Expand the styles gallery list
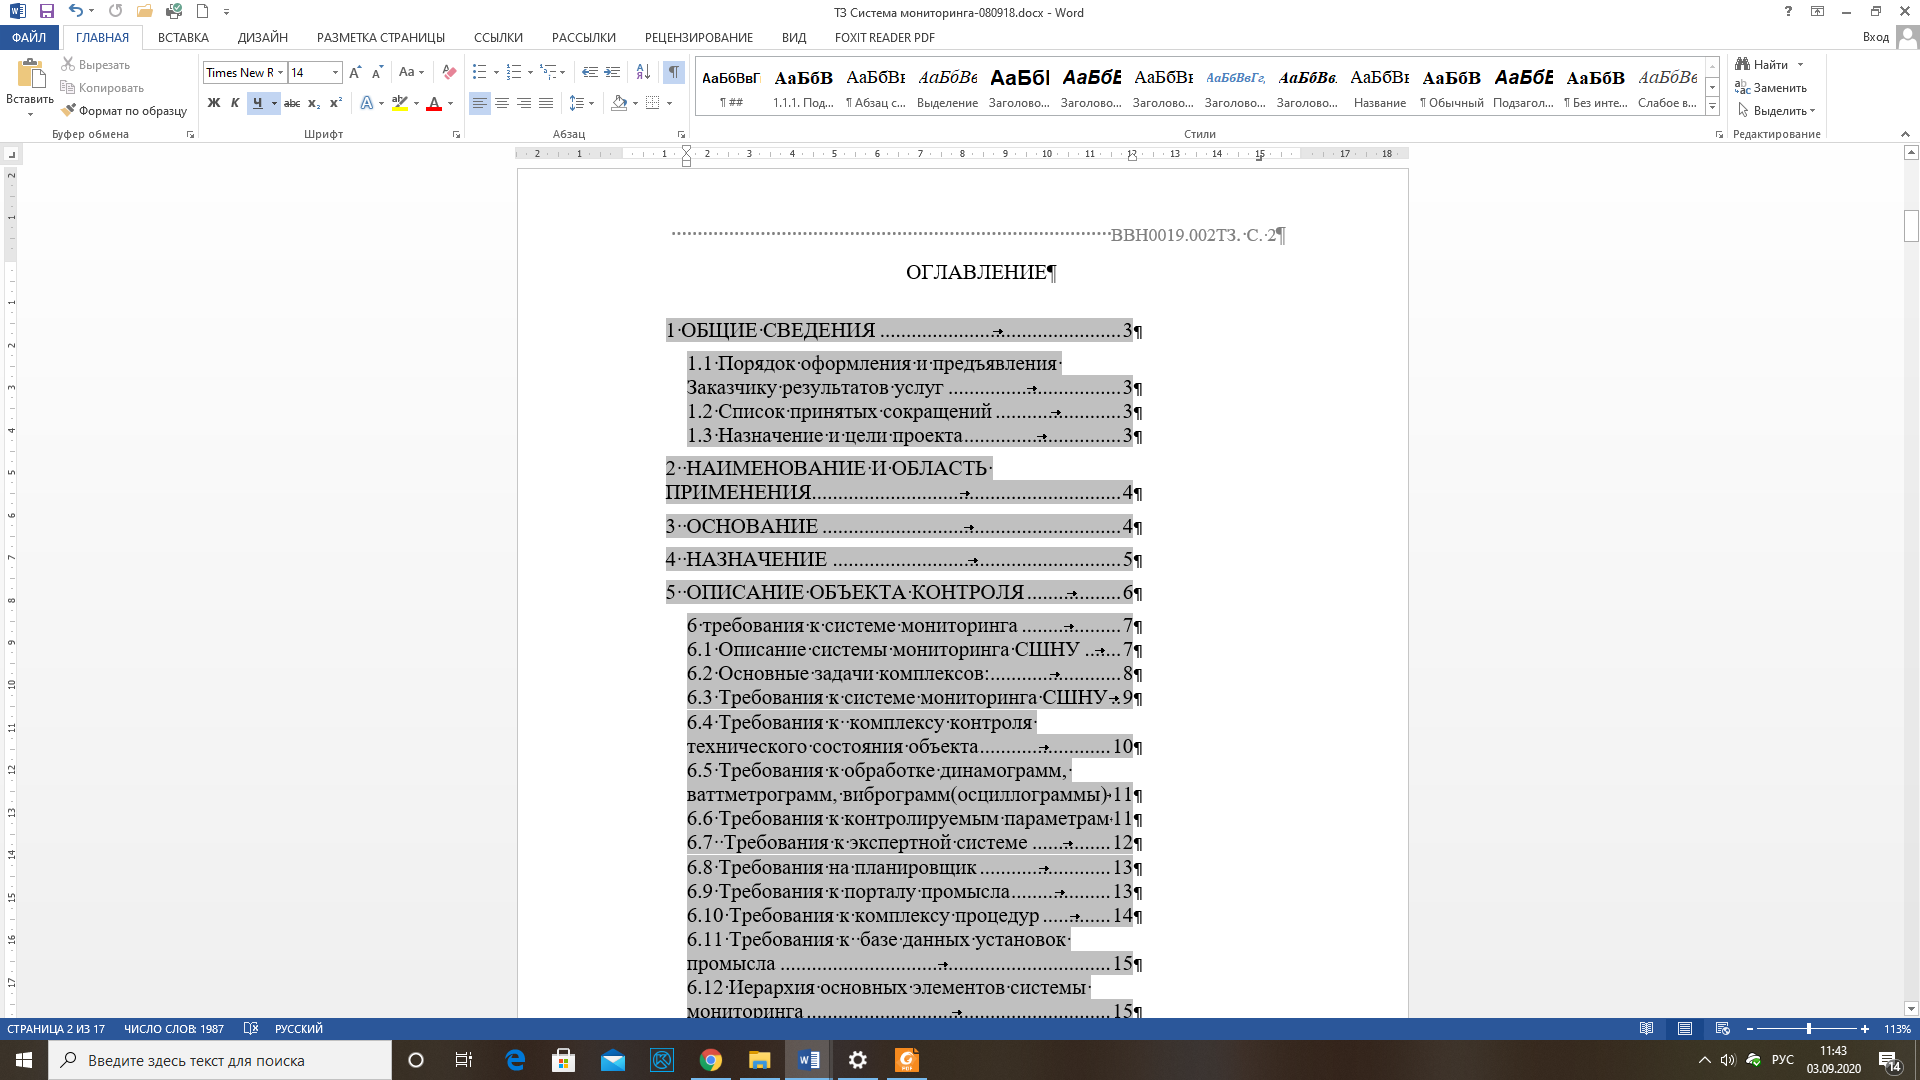 1712,106
